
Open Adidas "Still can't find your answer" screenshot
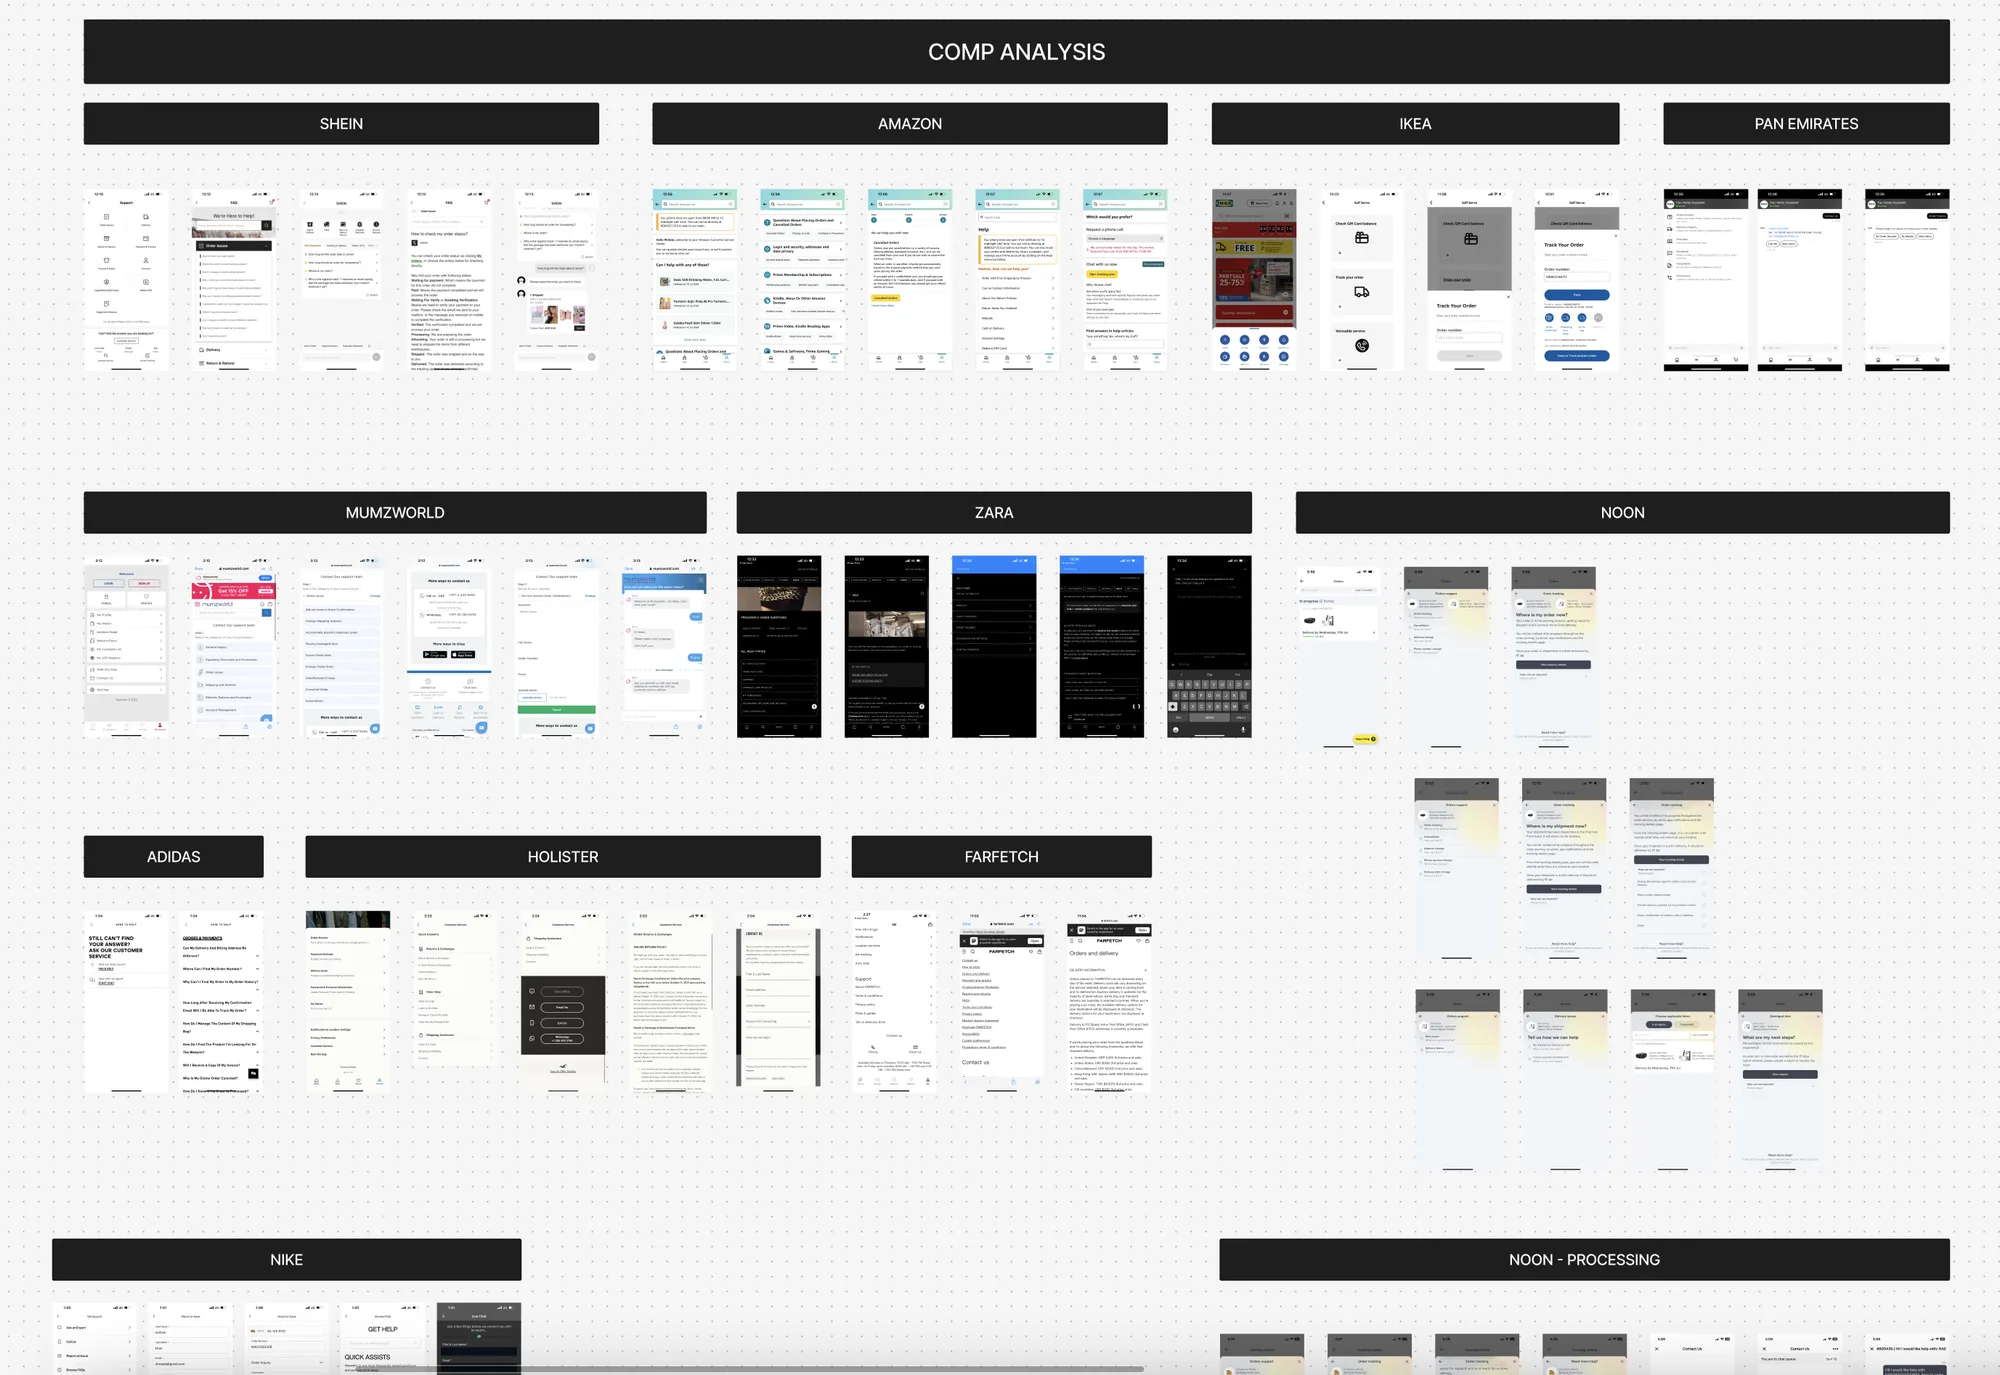[x=126, y=1001]
